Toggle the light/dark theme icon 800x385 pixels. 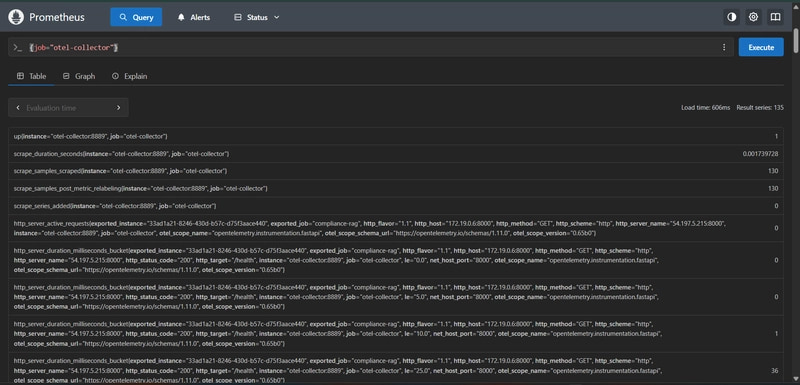[732, 17]
